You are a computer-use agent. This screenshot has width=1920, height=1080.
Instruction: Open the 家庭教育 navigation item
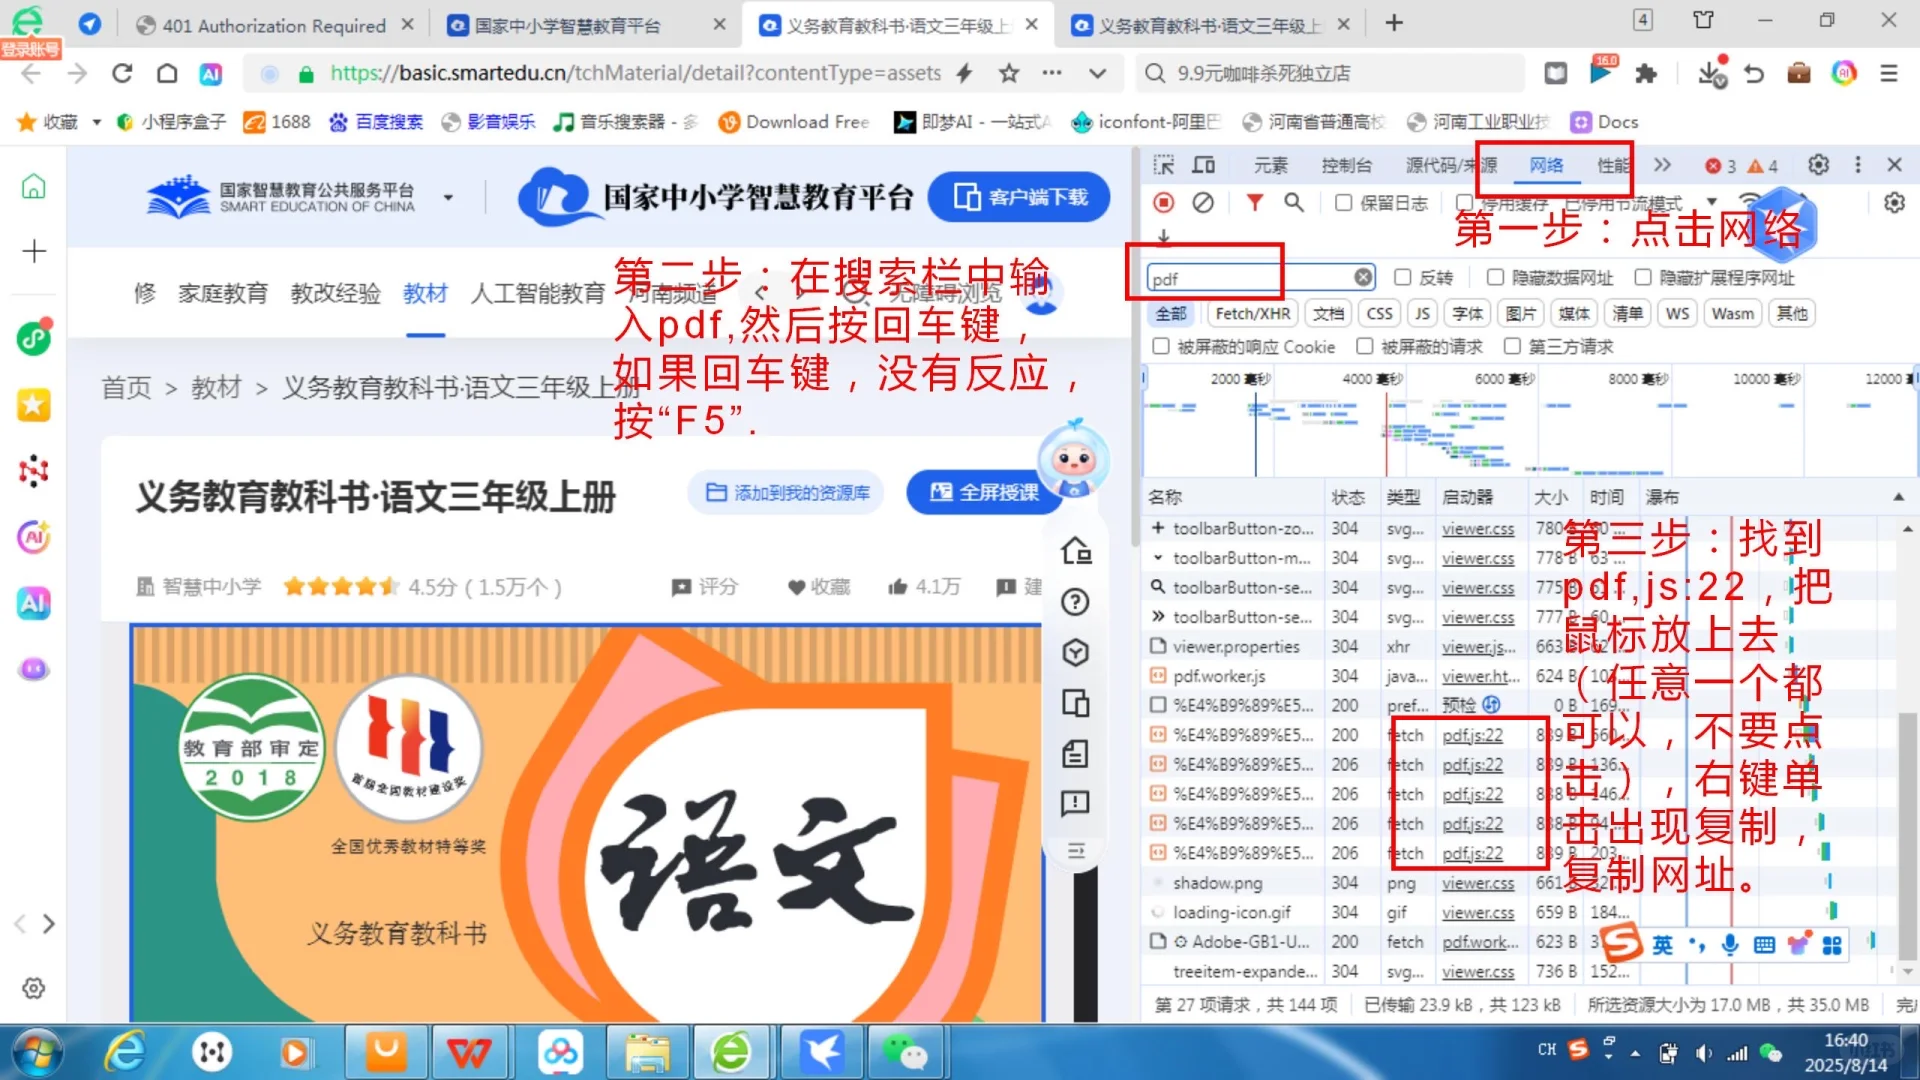223,293
